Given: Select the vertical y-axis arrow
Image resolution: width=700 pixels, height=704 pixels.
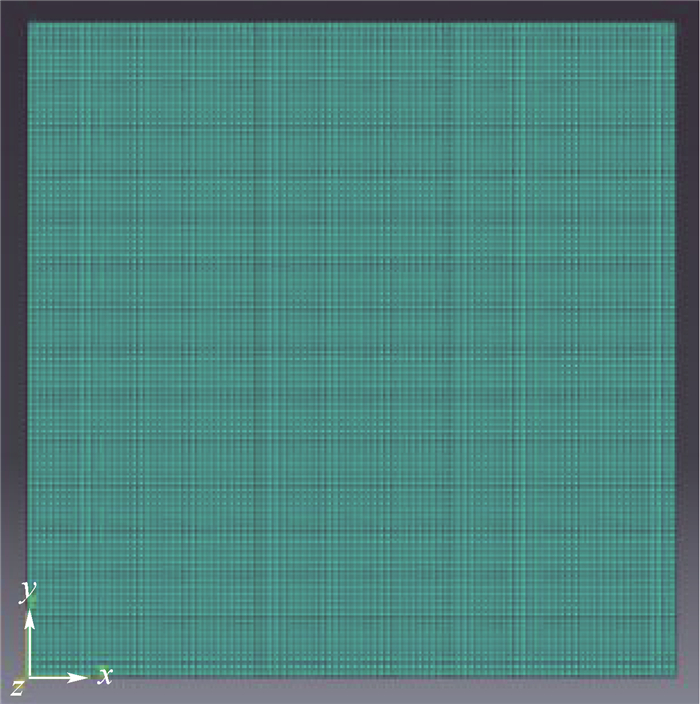Looking at the screenshot, I should click(x=31, y=640).
